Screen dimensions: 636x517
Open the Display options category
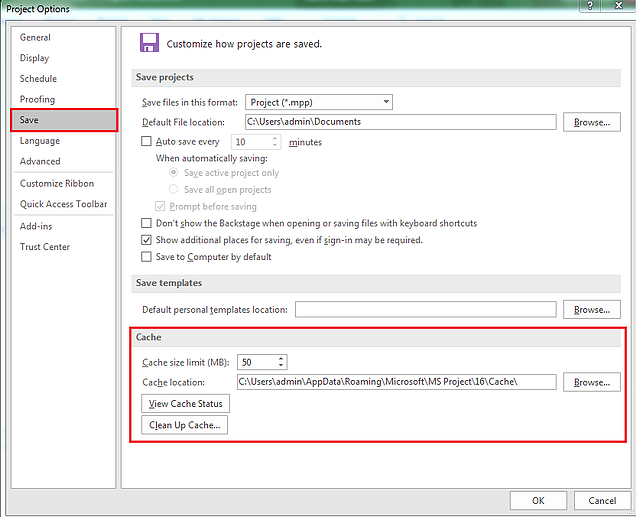(x=34, y=58)
